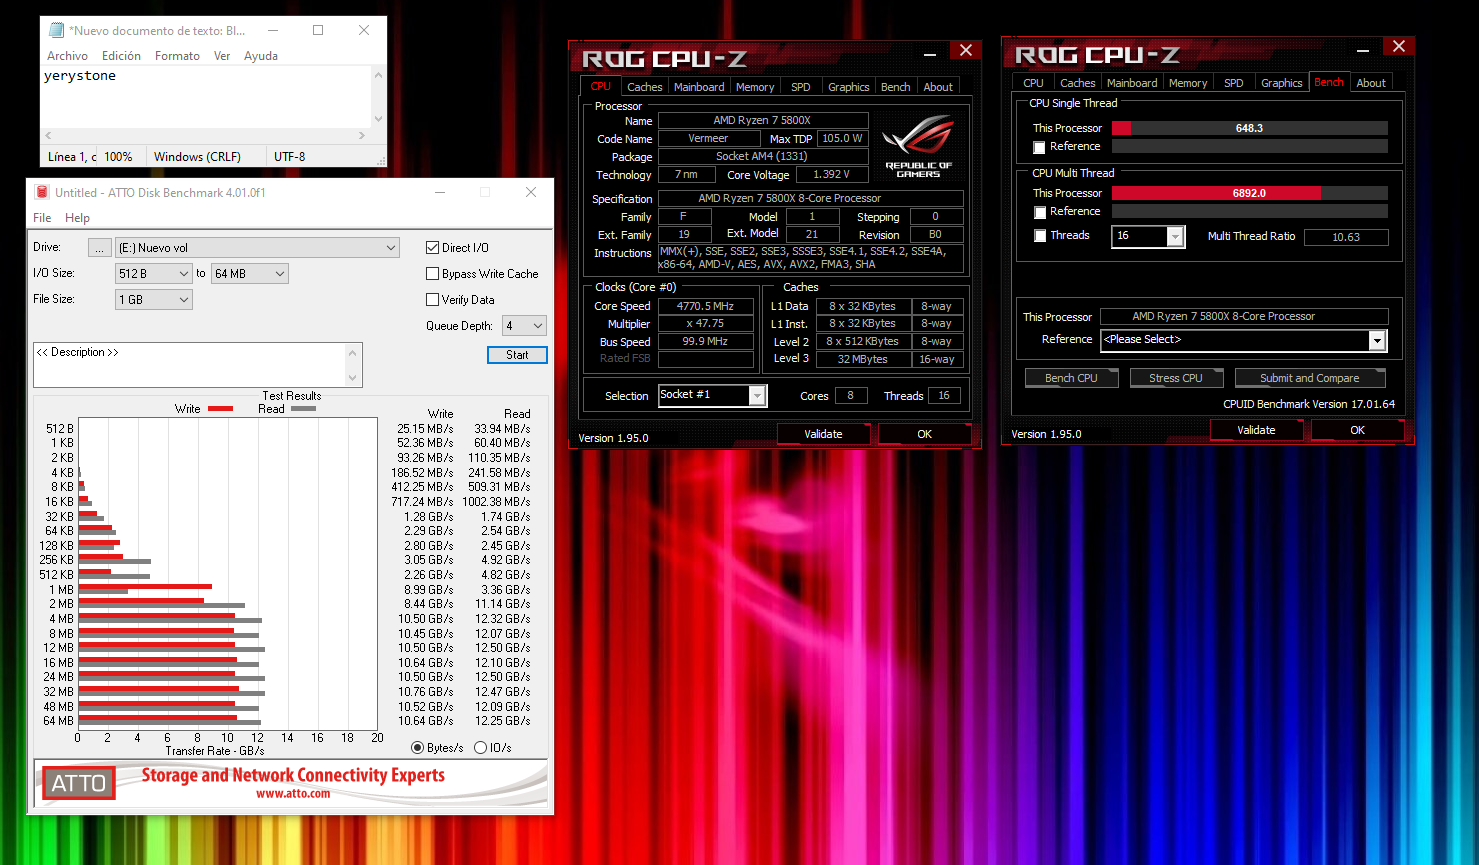Image resolution: width=1479 pixels, height=865 pixels.
Task: Open the Help menu in ATTO
Action: click(x=77, y=217)
